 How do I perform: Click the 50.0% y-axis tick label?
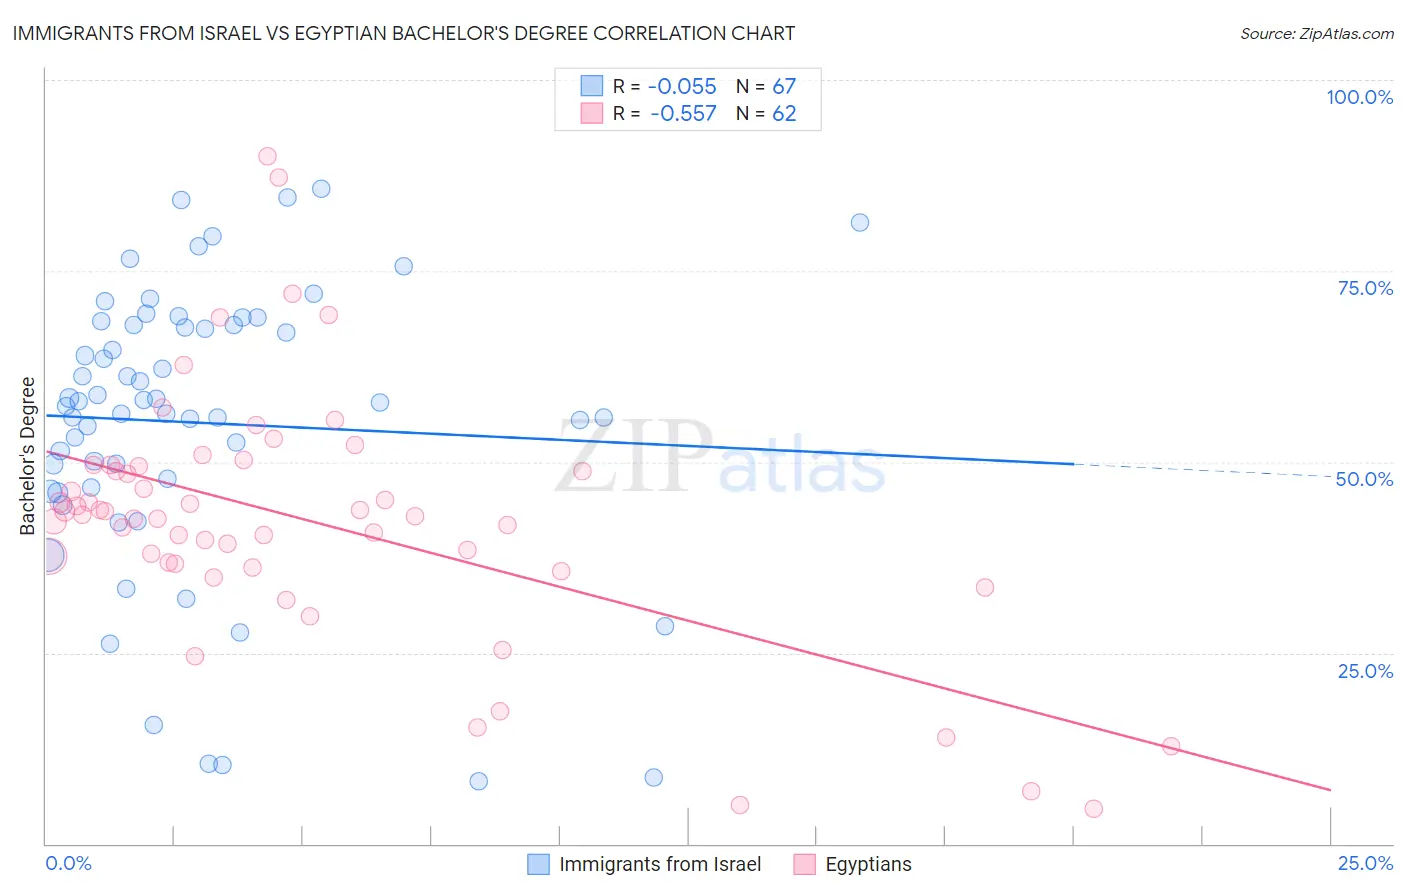tap(1364, 479)
